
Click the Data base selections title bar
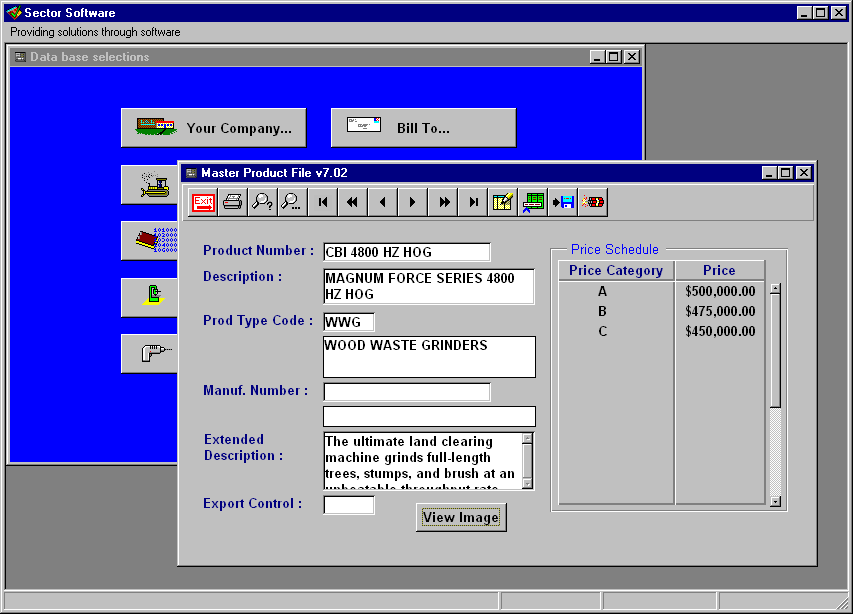(326, 57)
